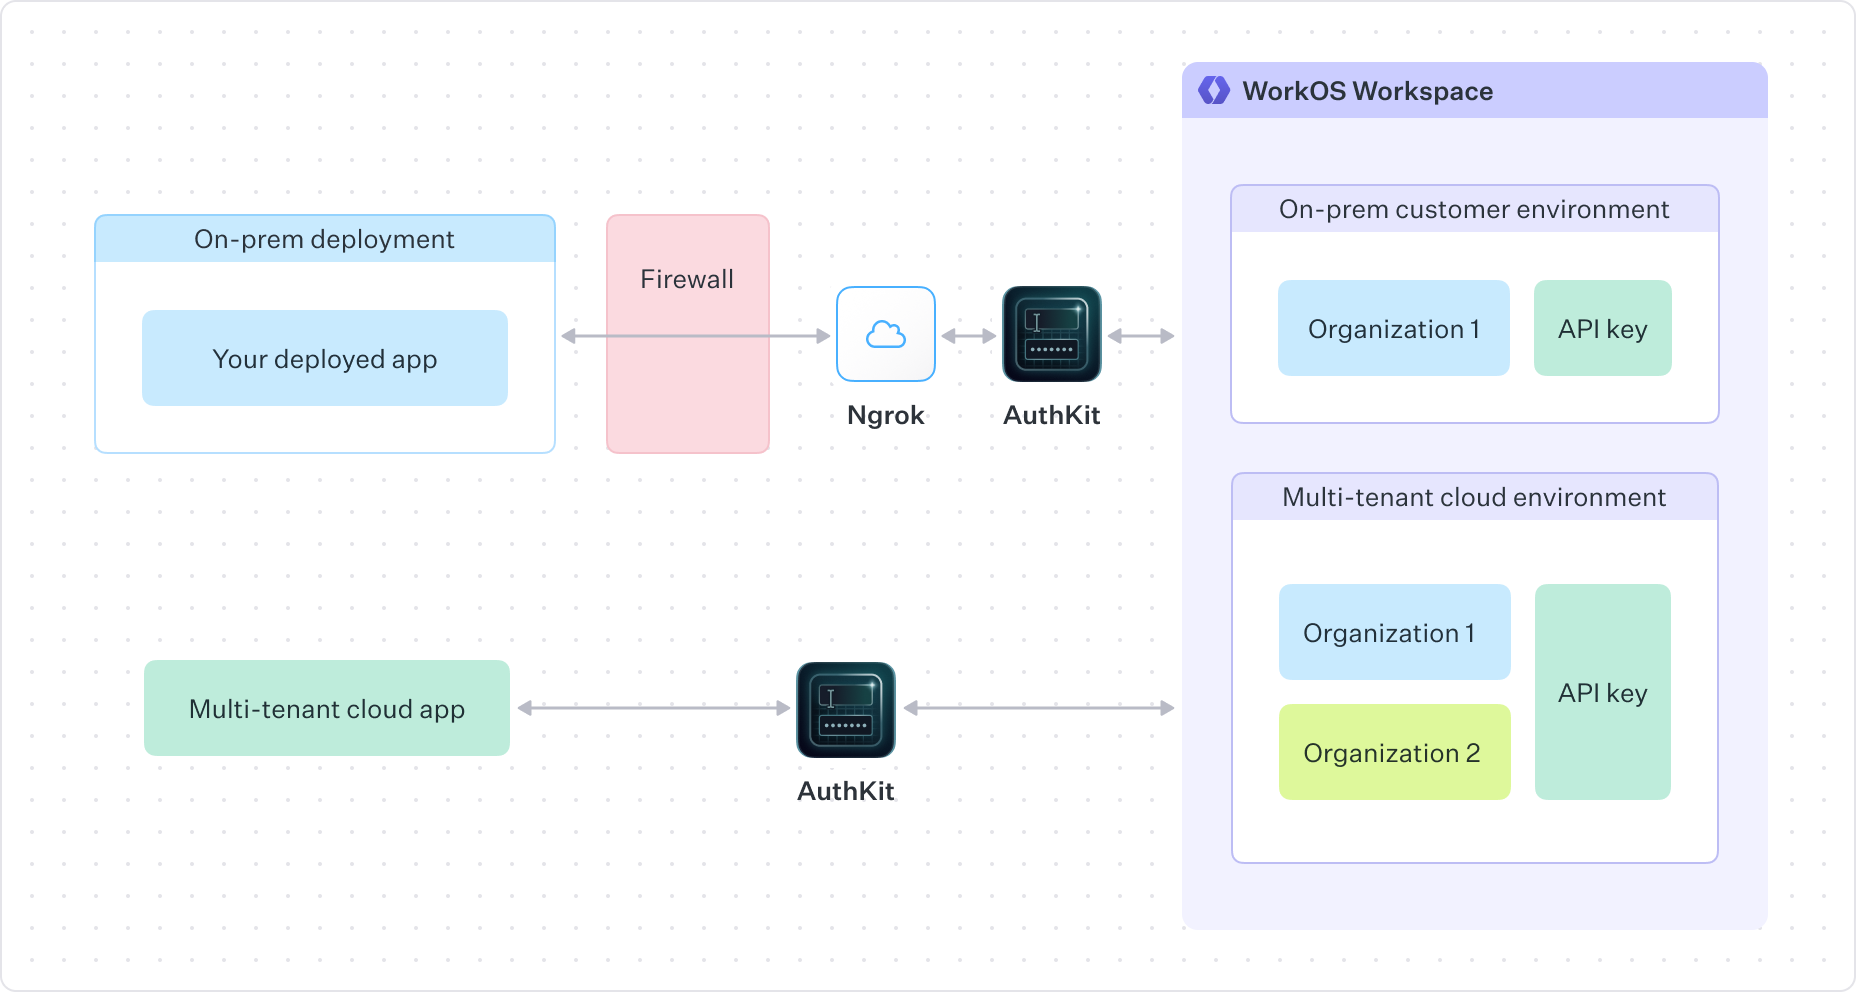Viewport: 1856px width, 992px height.
Task: Select Organization 2 in multi-tenant environment
Action: click(1394, 752)
